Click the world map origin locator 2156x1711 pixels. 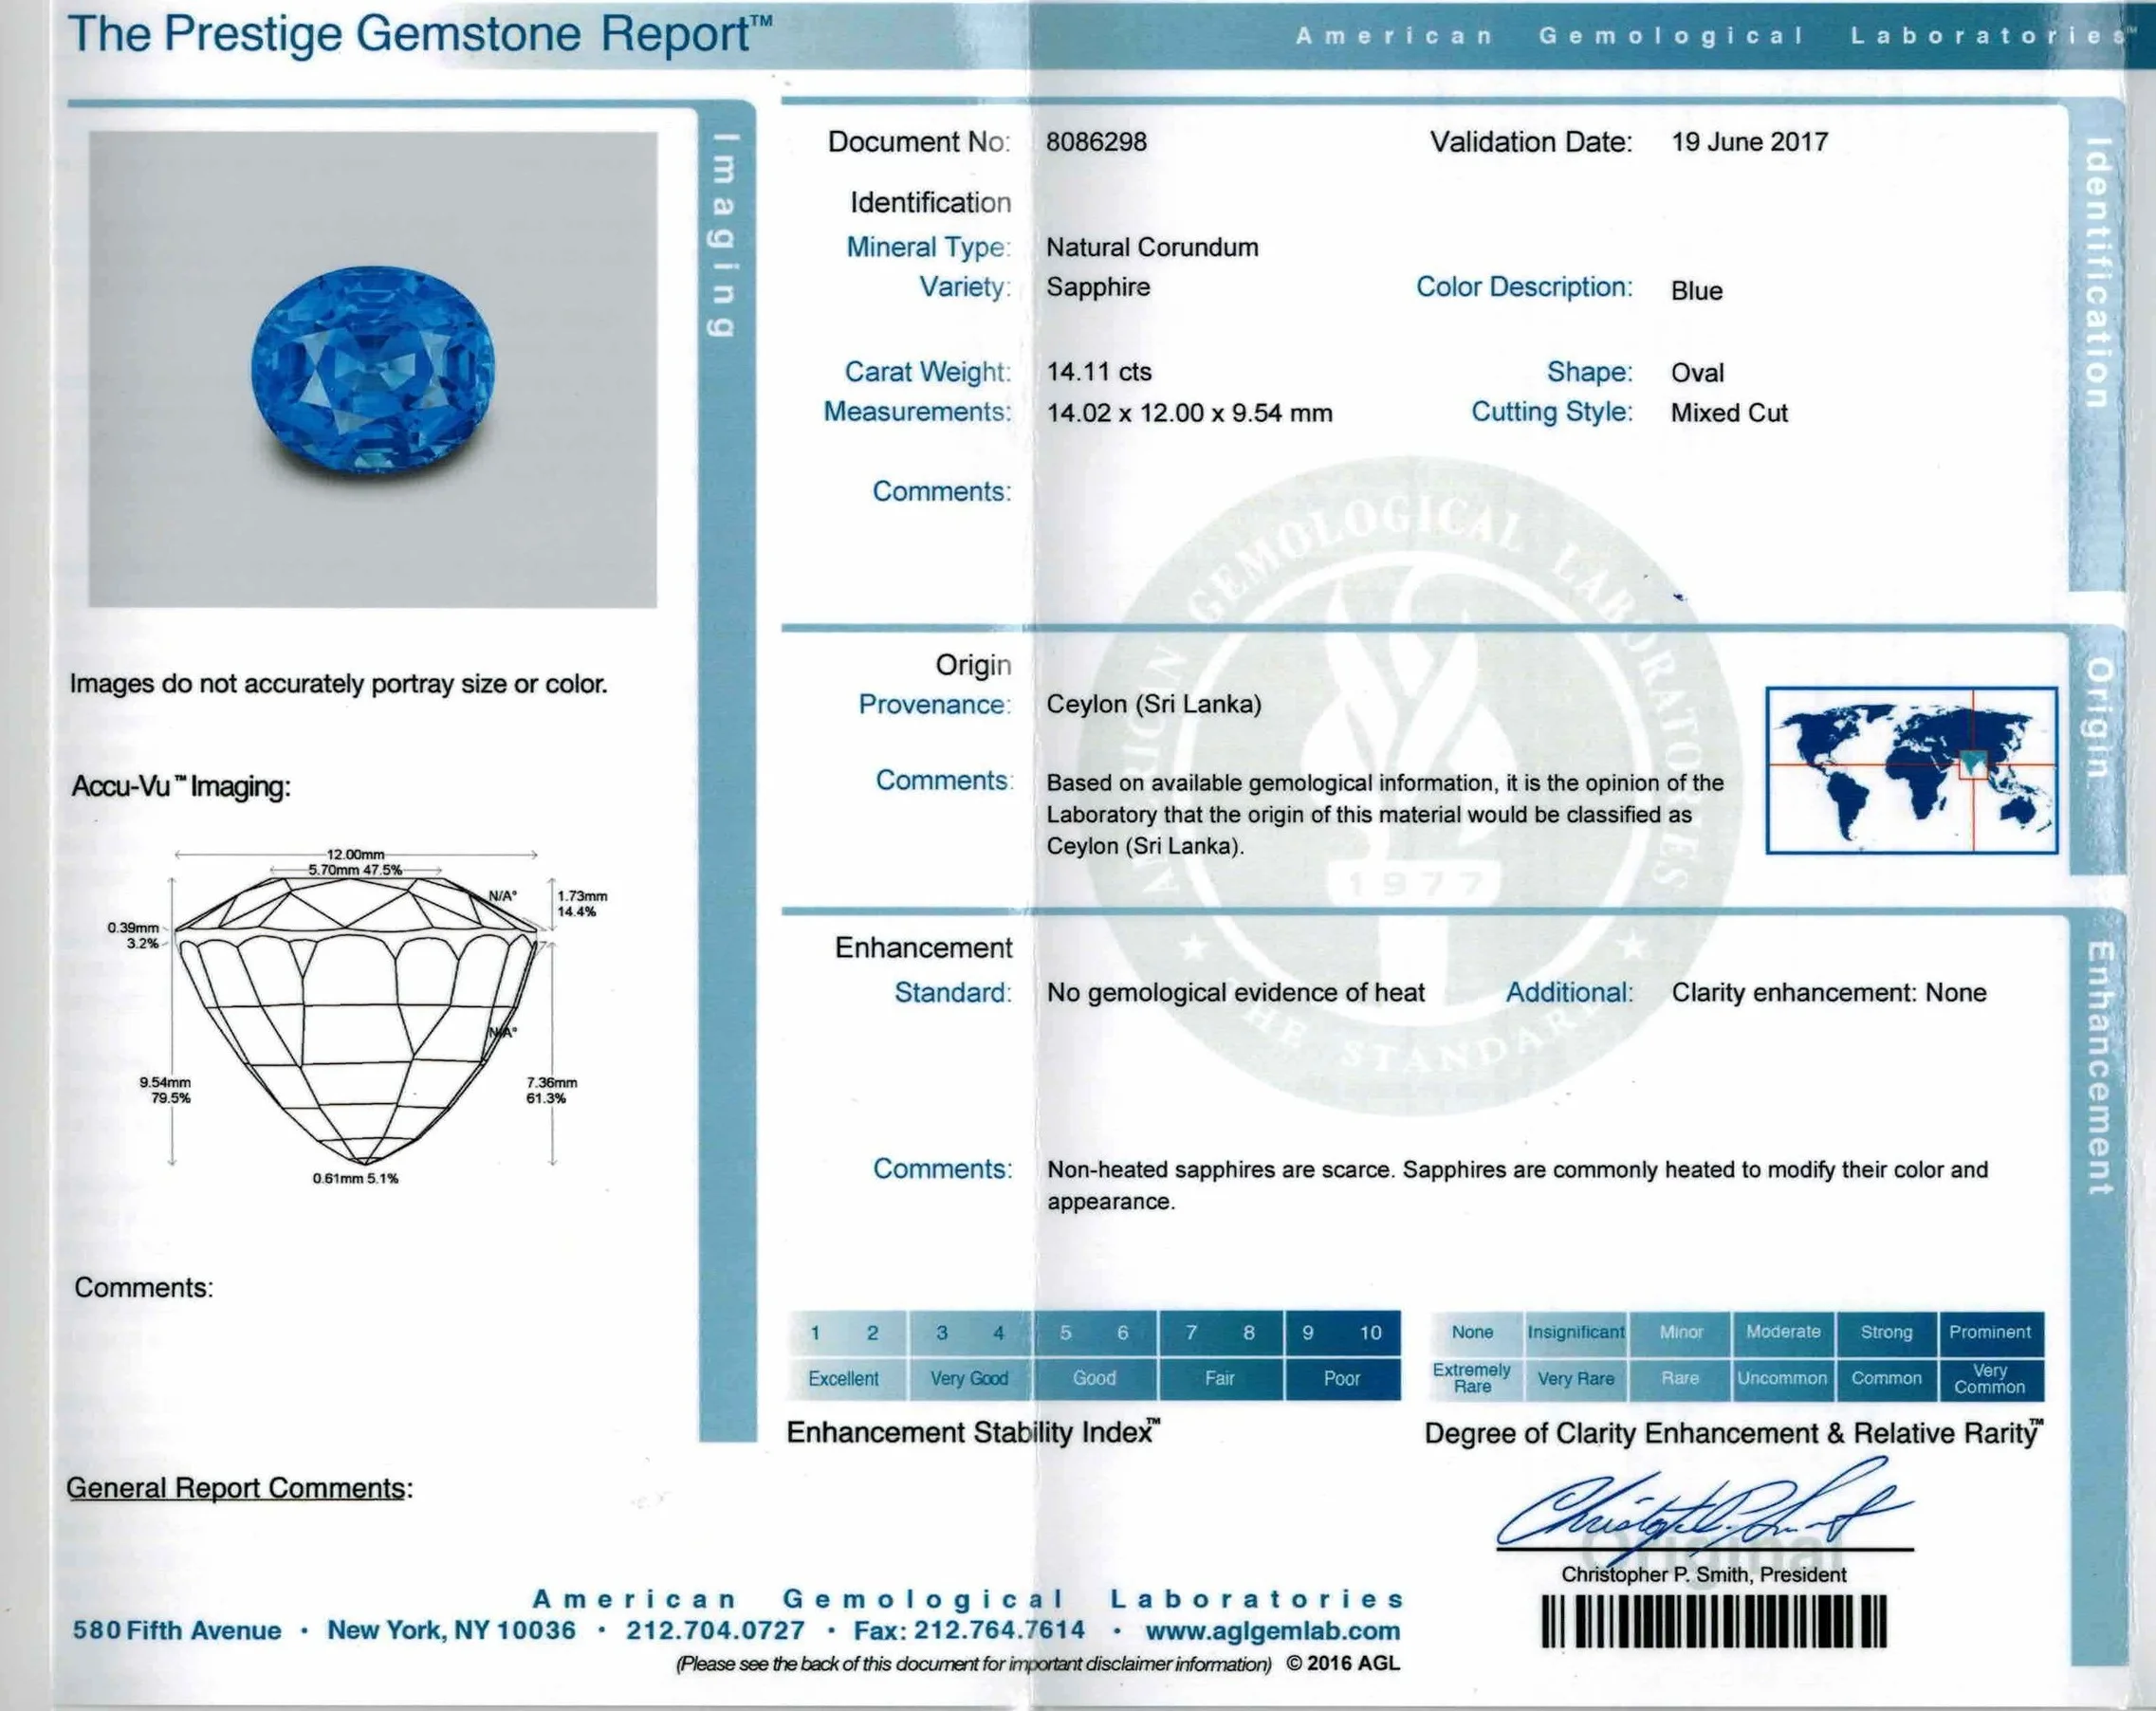(x=1911, y=769)
